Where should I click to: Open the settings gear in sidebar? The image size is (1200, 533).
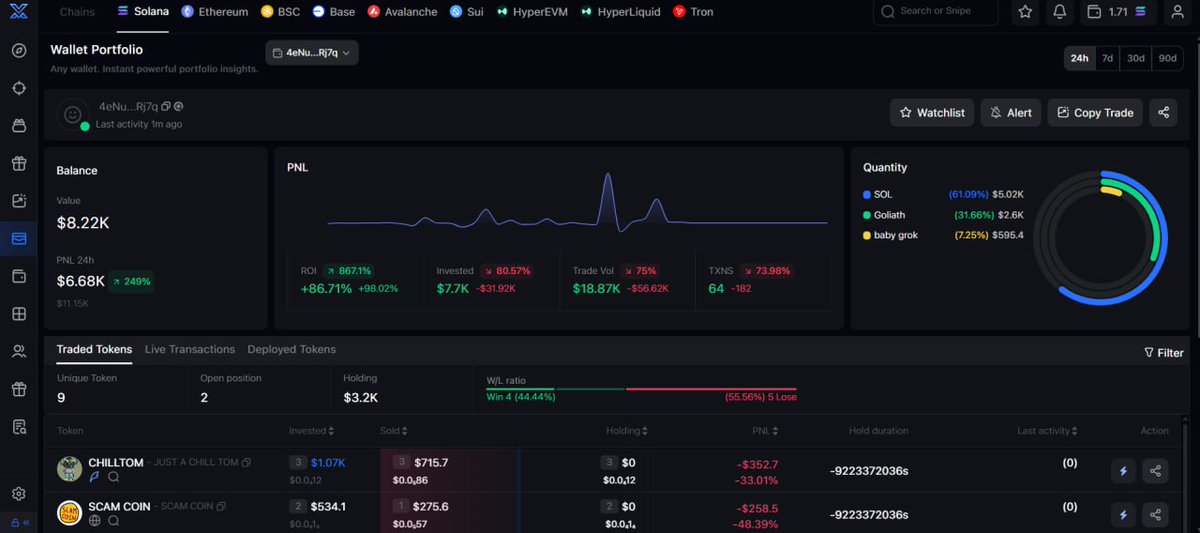click(19, 494)
